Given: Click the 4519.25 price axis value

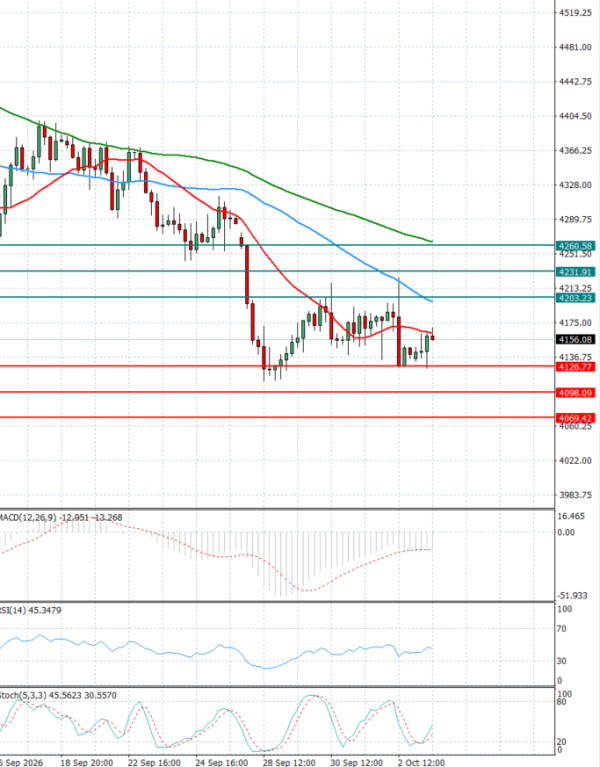Looking at the screenshot, I should [575, 13].
